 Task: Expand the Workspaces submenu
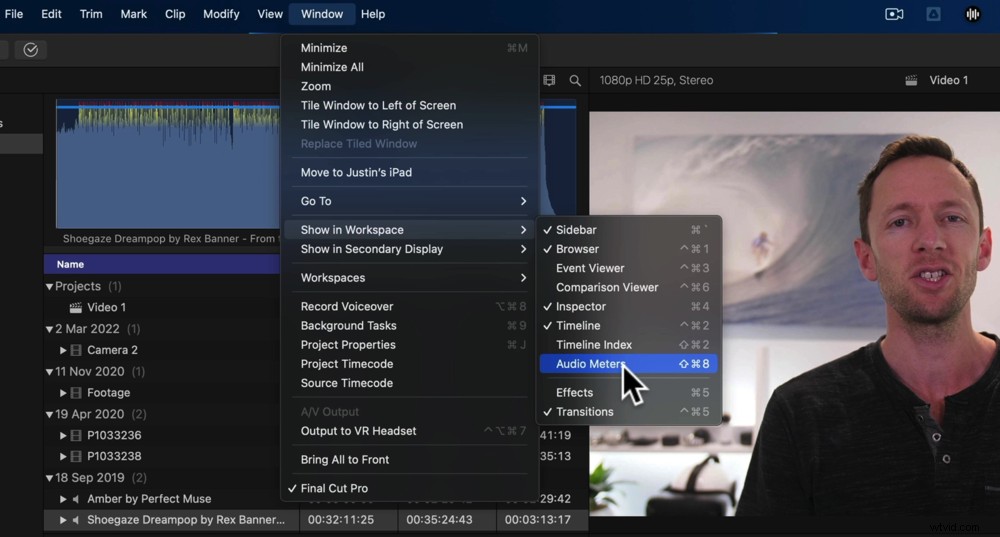[x=409, y=277]
